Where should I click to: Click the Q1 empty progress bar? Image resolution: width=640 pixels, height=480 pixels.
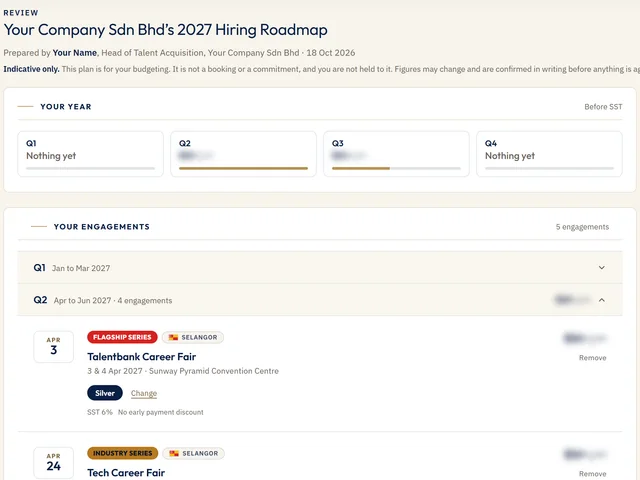pos(90,168)
